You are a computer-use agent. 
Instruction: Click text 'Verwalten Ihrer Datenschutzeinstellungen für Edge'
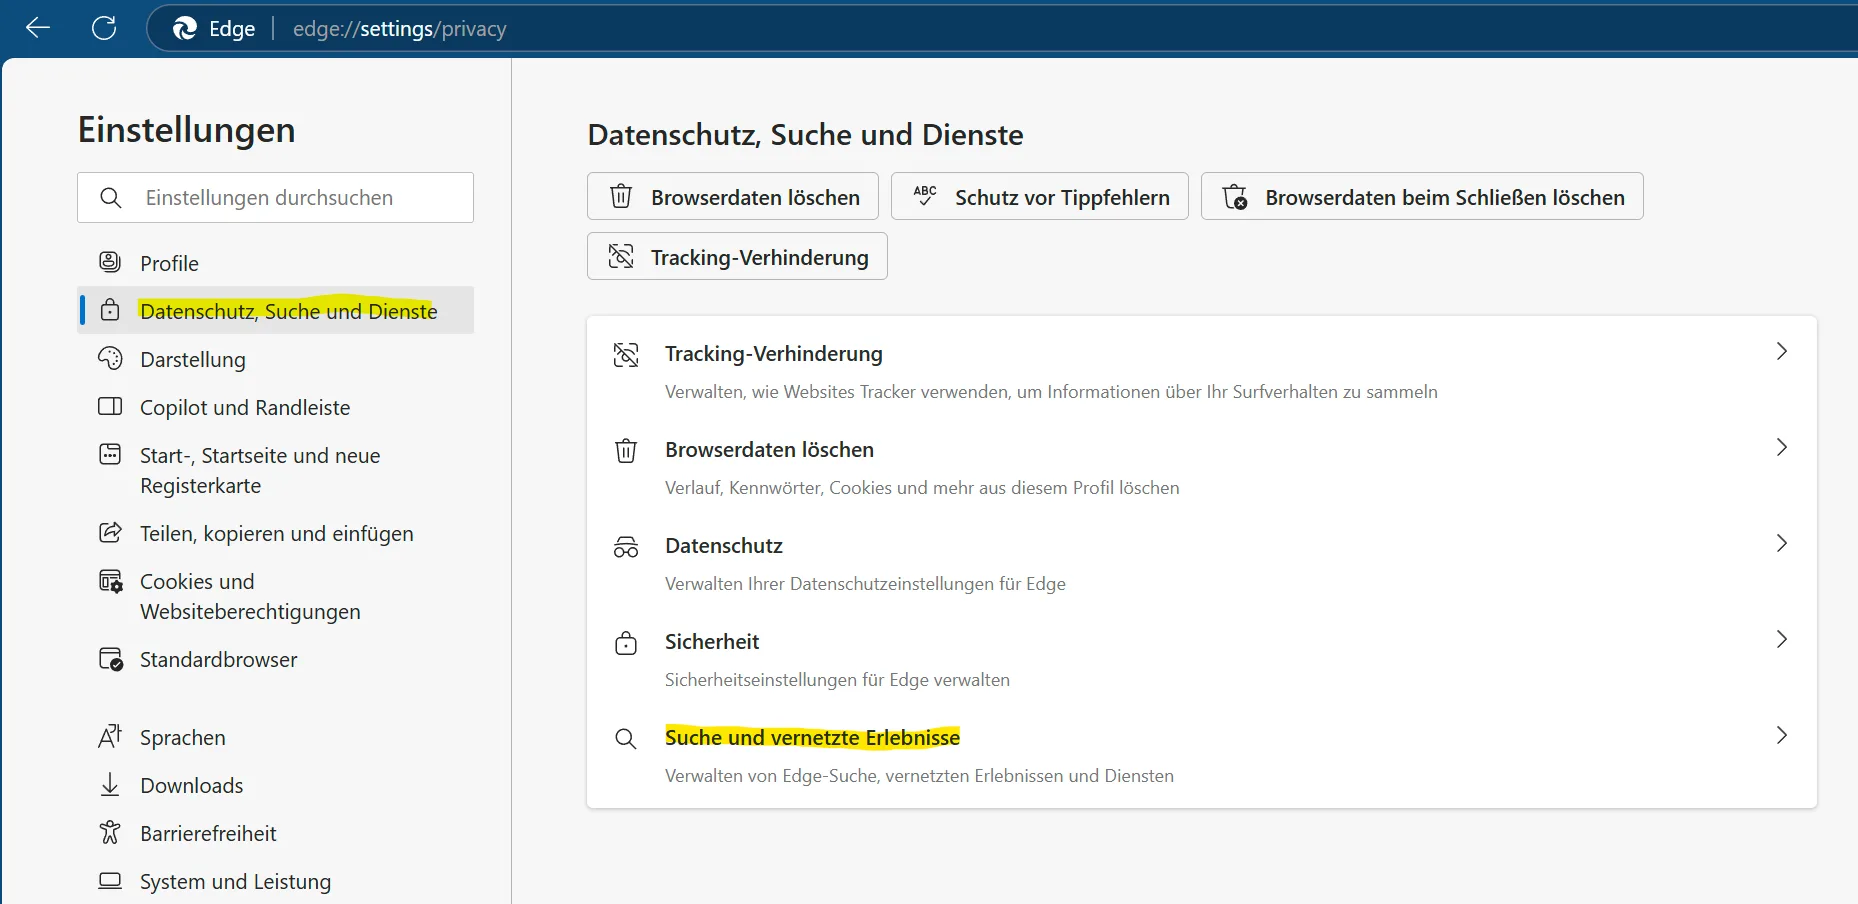[865, 584]
